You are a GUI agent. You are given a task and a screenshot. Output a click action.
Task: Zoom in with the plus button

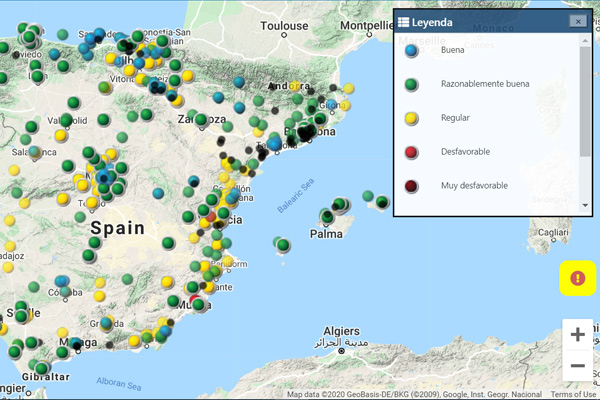(x=577, y=335)
